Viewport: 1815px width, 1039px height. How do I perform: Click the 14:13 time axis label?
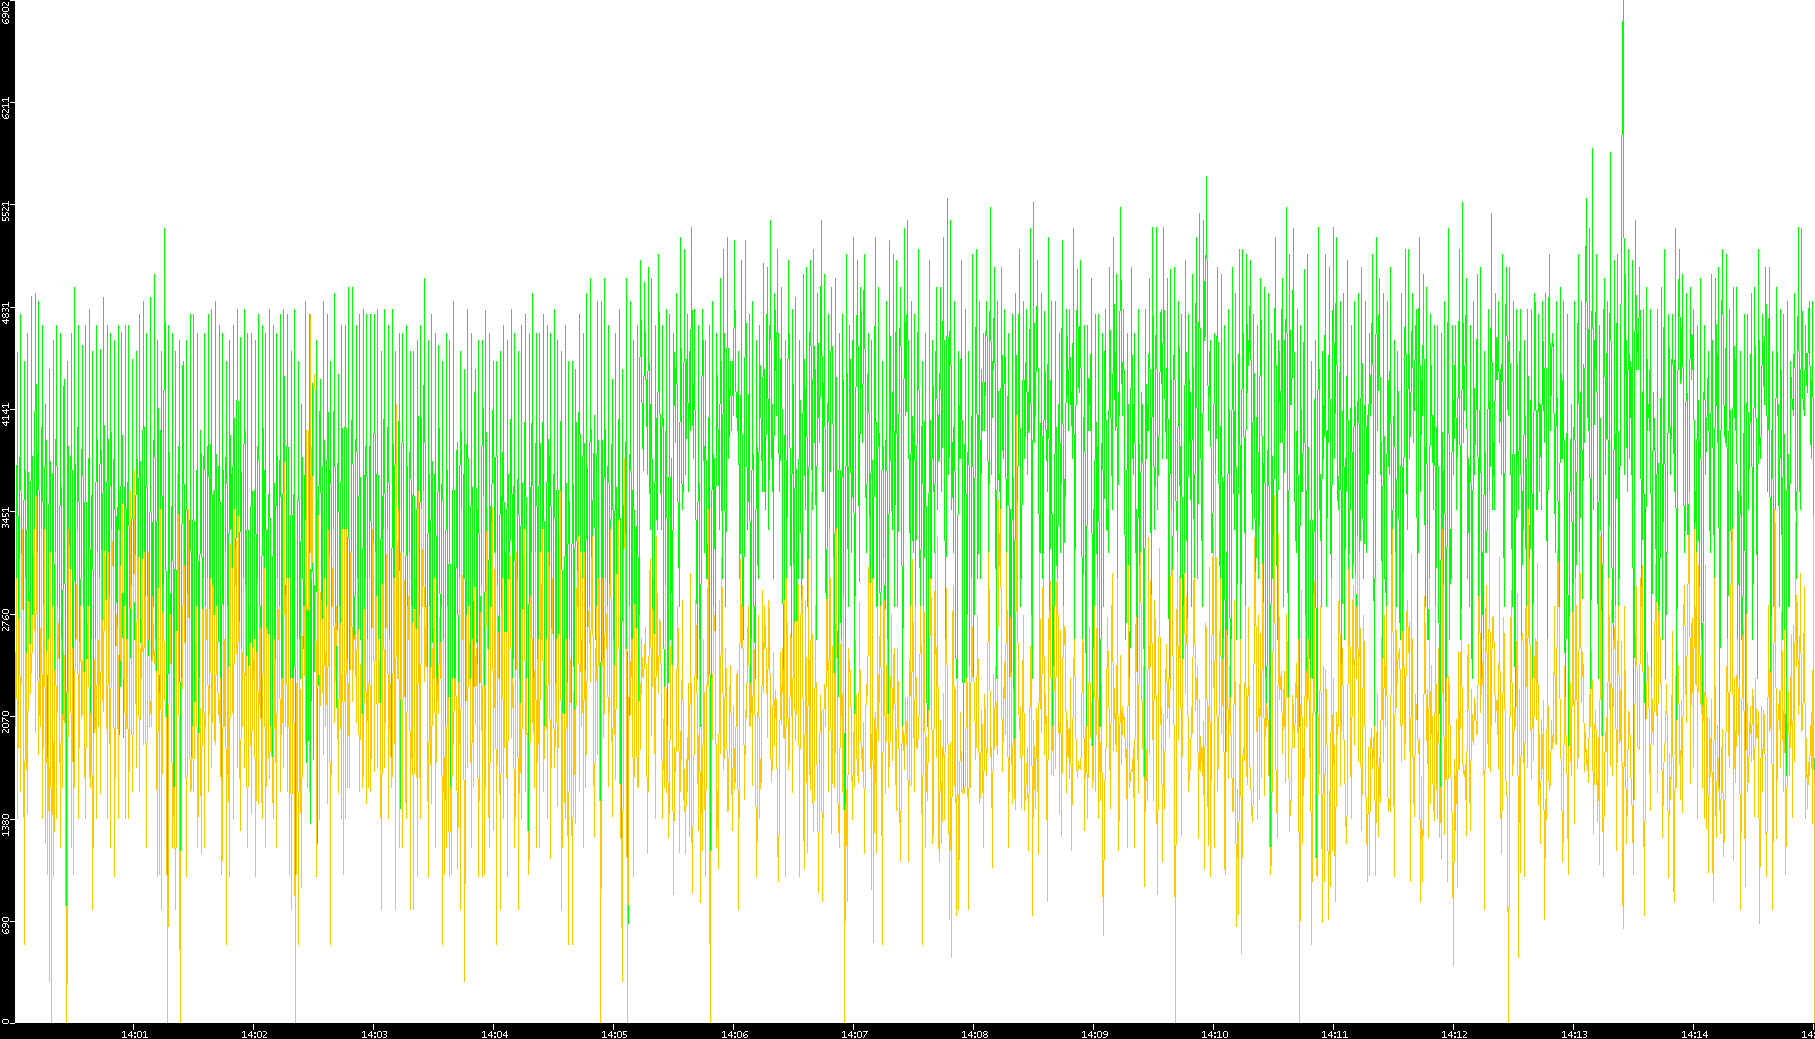click(1574, 1034)
